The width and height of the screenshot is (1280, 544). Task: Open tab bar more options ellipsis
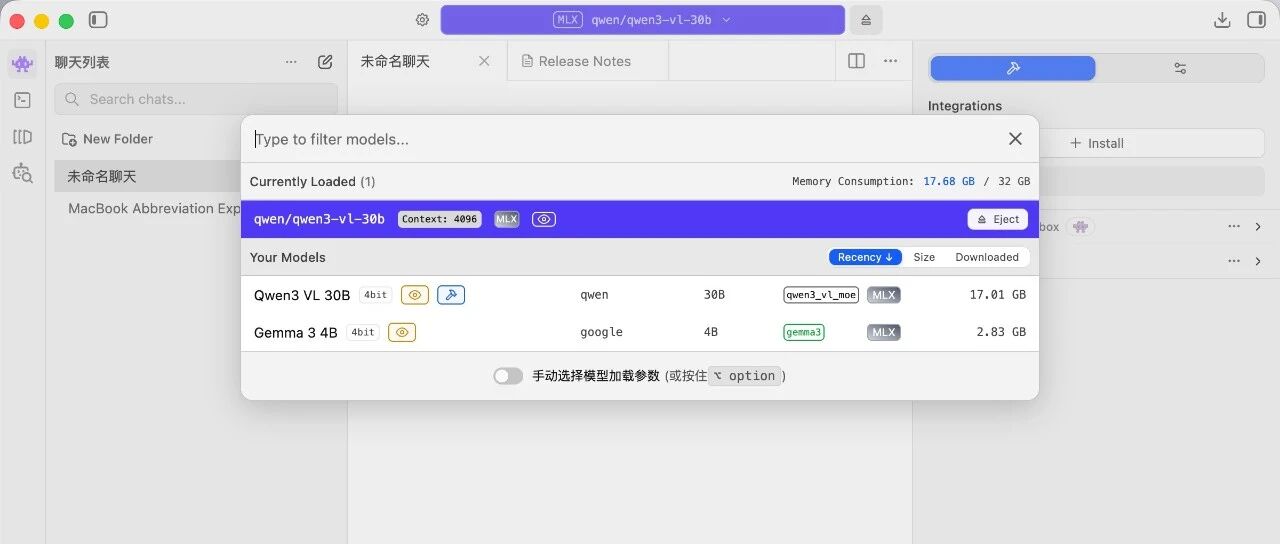890,61
